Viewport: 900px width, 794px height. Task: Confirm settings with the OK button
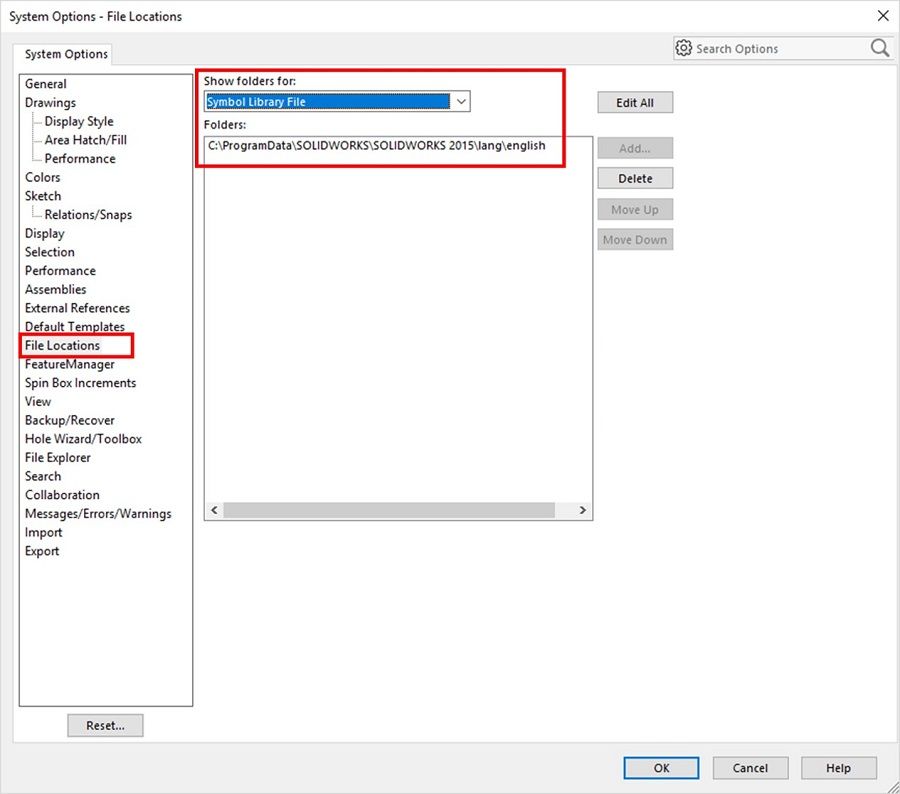click(x=661, y=768)
